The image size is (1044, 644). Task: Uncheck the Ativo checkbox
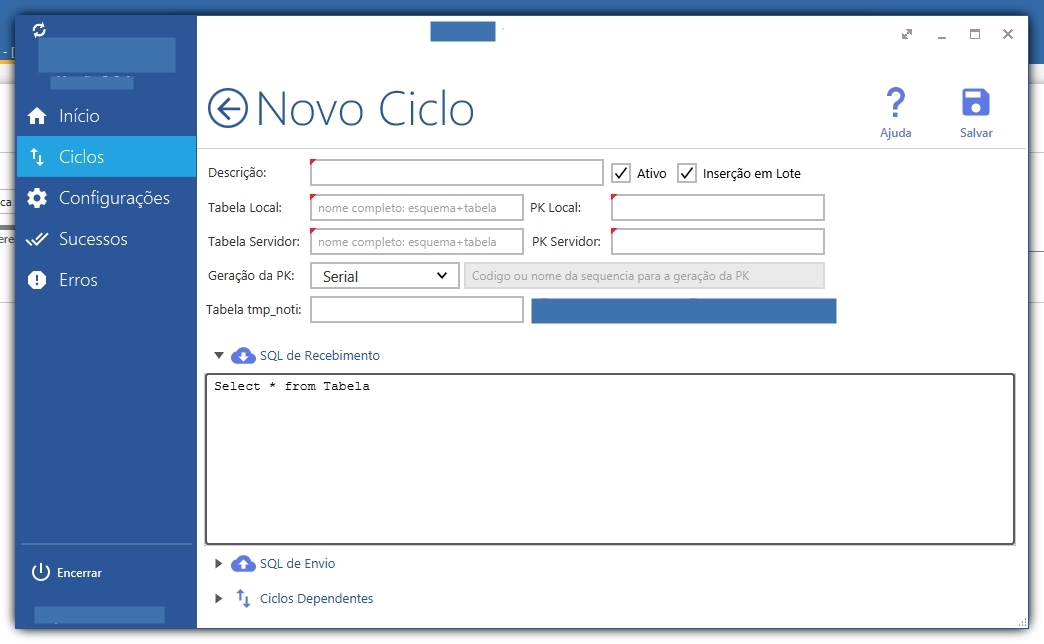point(621,173)
